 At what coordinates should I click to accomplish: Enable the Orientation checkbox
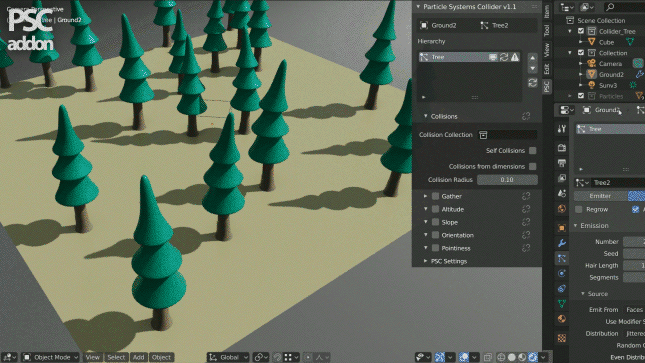pos(435,235)
